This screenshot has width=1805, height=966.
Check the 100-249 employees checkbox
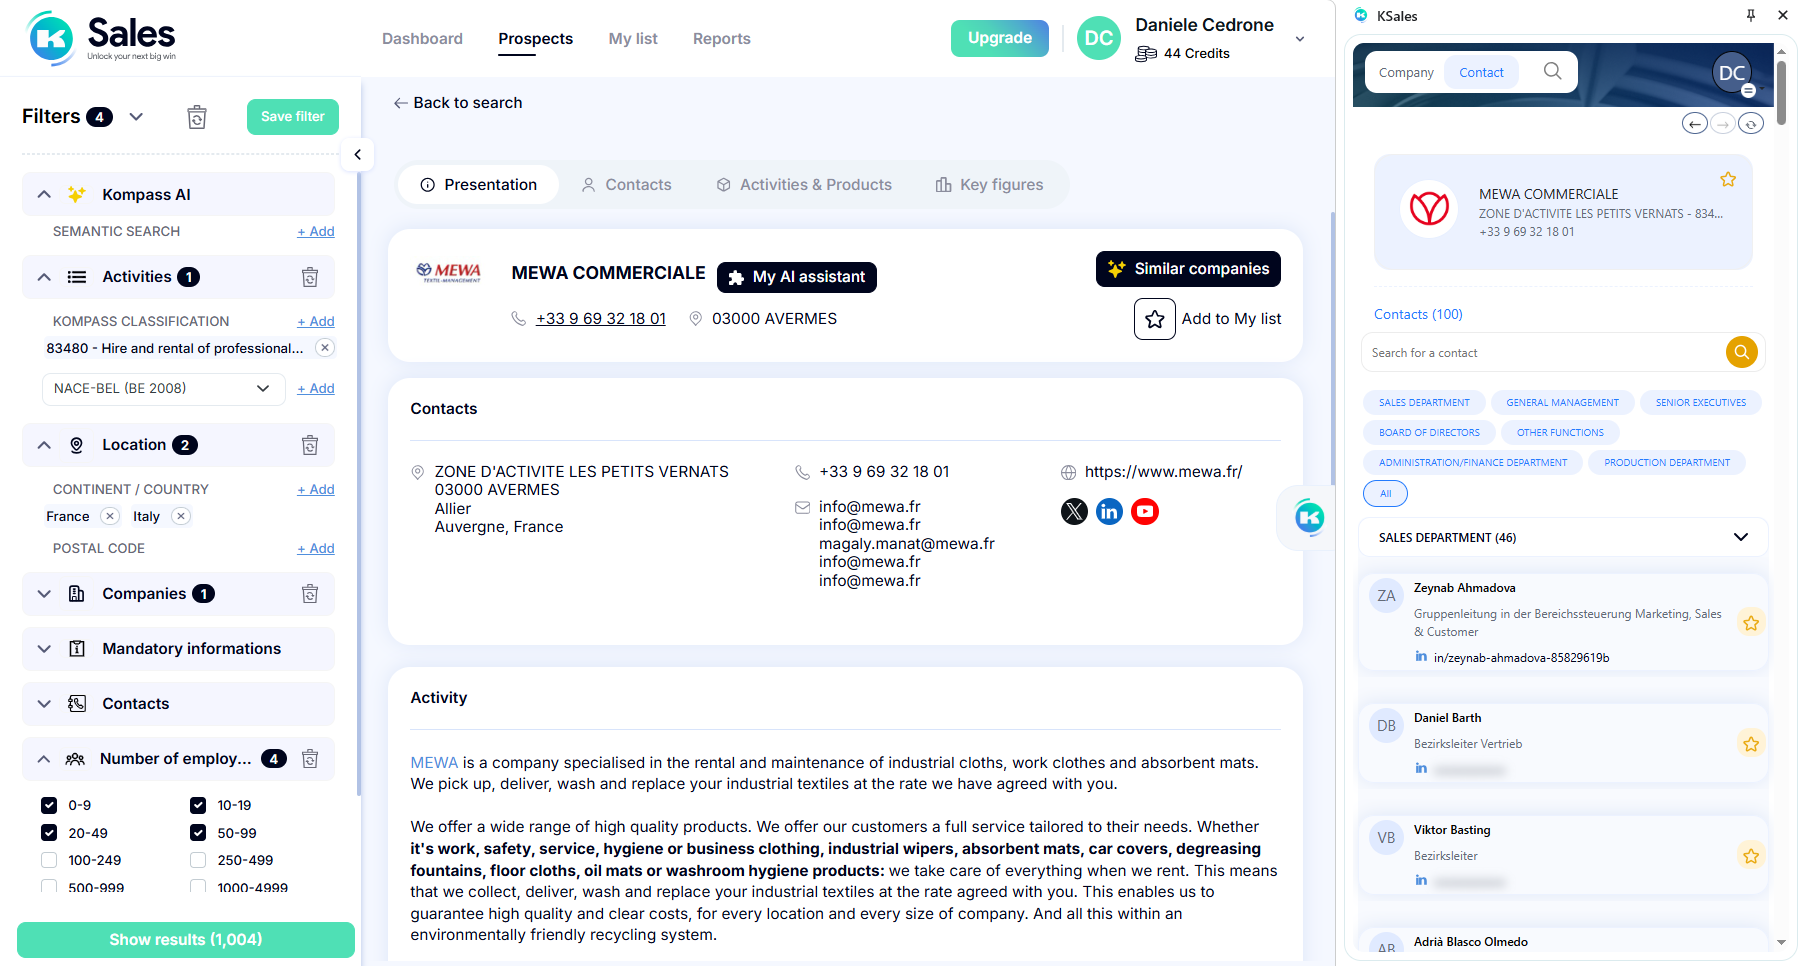point(49,860)
